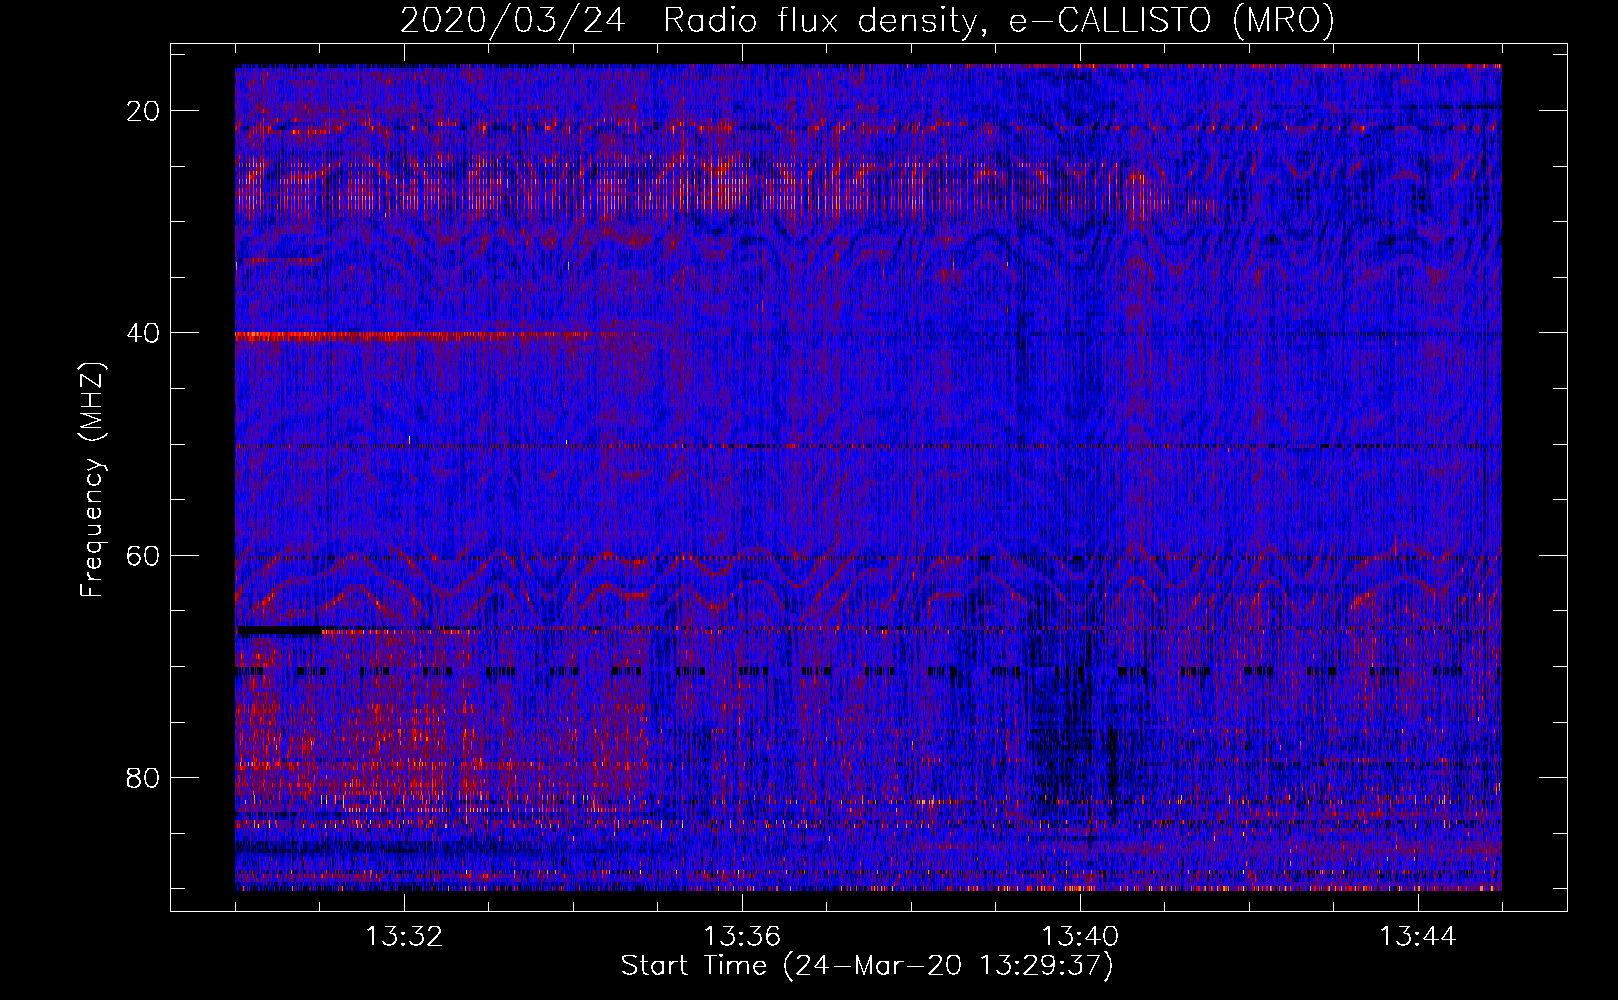Click the frequency tick label '60'

pos(144,555)
